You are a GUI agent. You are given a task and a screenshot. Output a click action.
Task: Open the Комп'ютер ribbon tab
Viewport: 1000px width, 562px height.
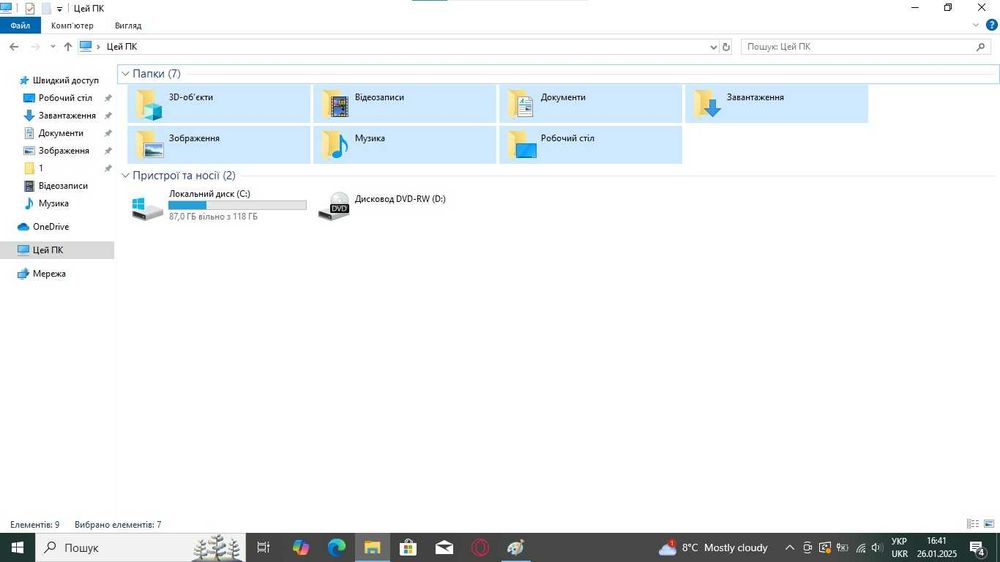[x=72, y=26]
